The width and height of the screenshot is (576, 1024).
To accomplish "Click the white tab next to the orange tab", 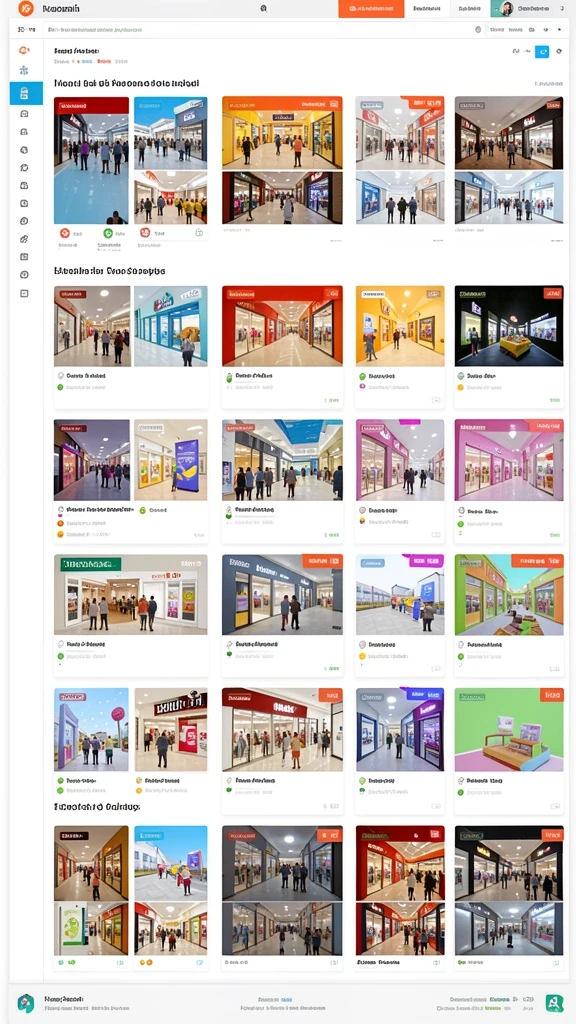I will tap(427, 9).
